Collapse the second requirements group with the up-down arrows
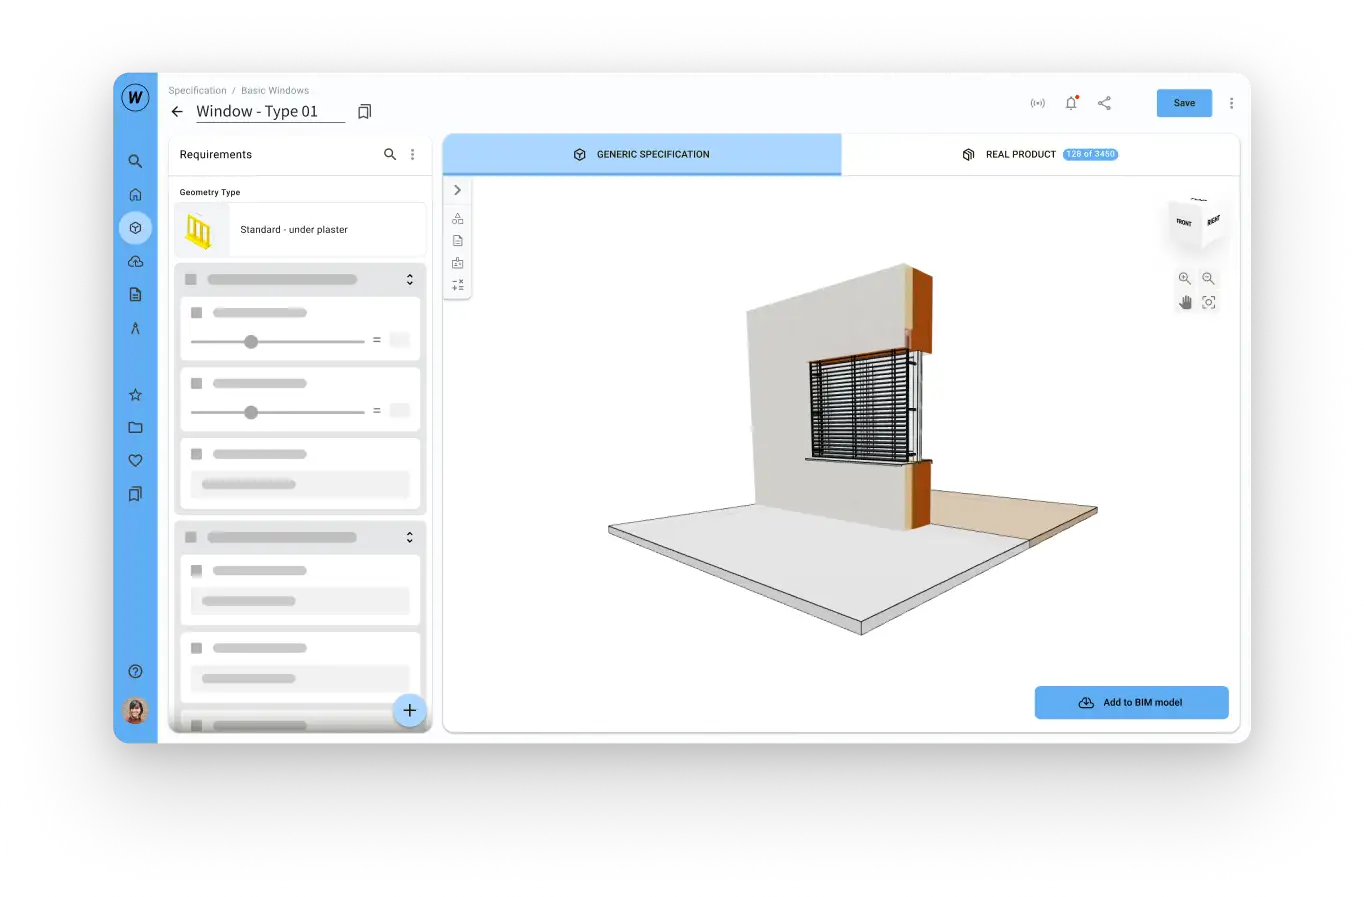 pos(409,538)
